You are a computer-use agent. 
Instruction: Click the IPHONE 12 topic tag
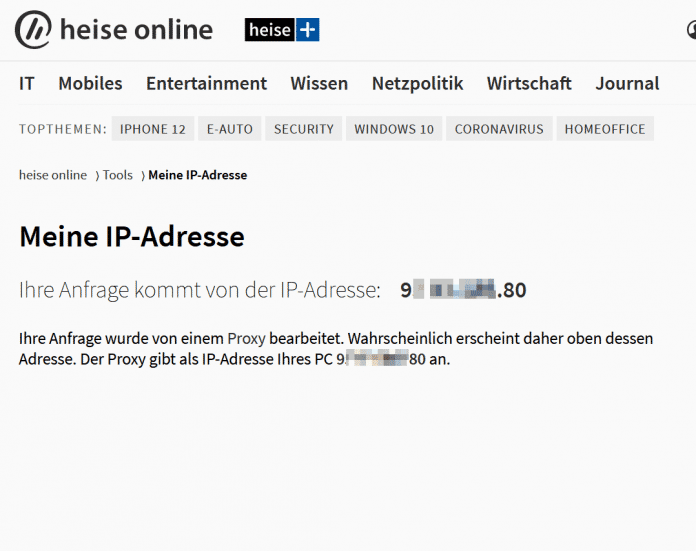point(153,129)
